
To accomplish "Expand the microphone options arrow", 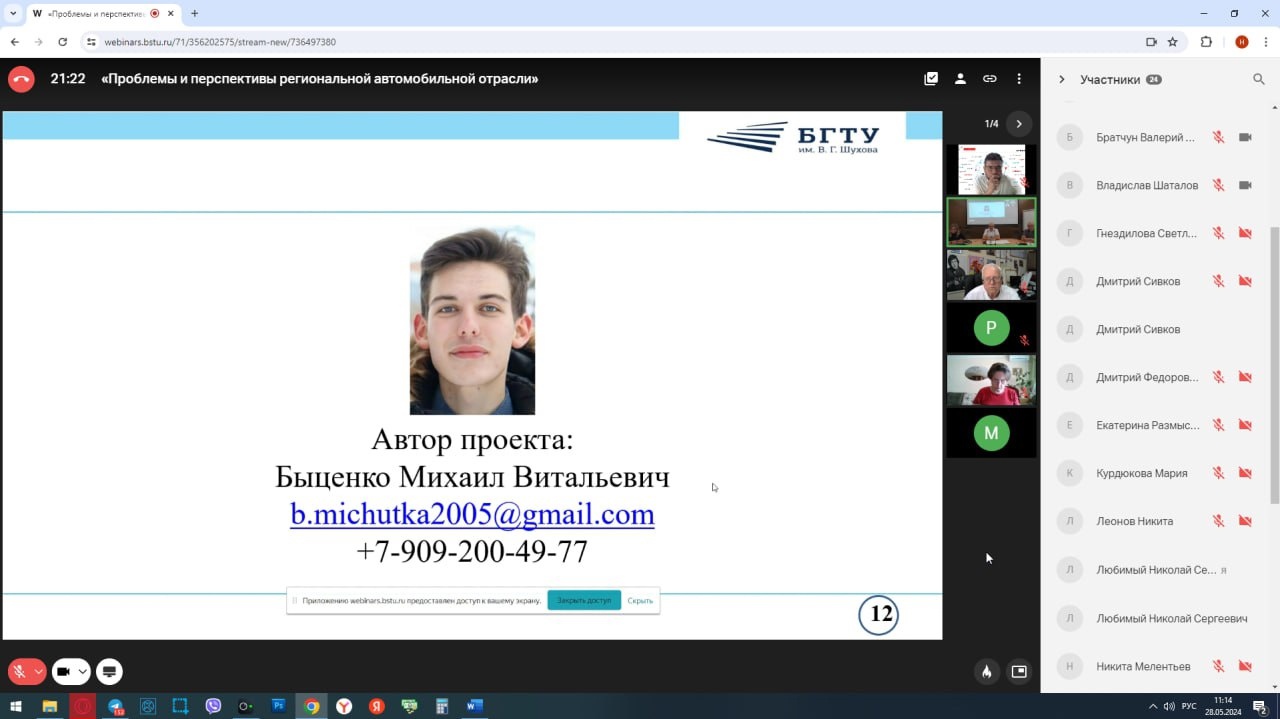I will (39, 672).
